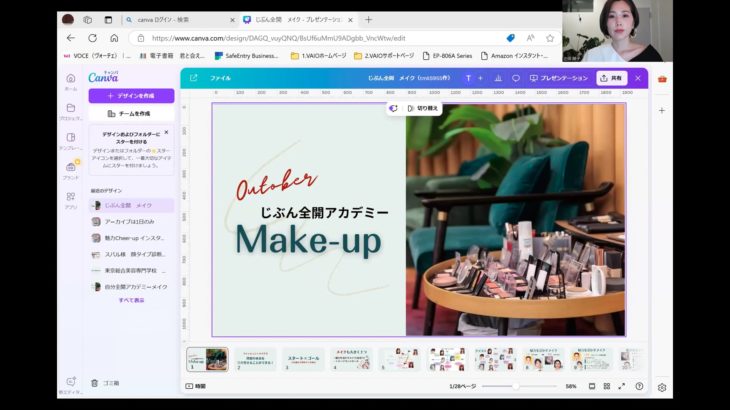730x410 pixels.
Task: Add page to favorites with star icon
Action: (x=550, y=38)
